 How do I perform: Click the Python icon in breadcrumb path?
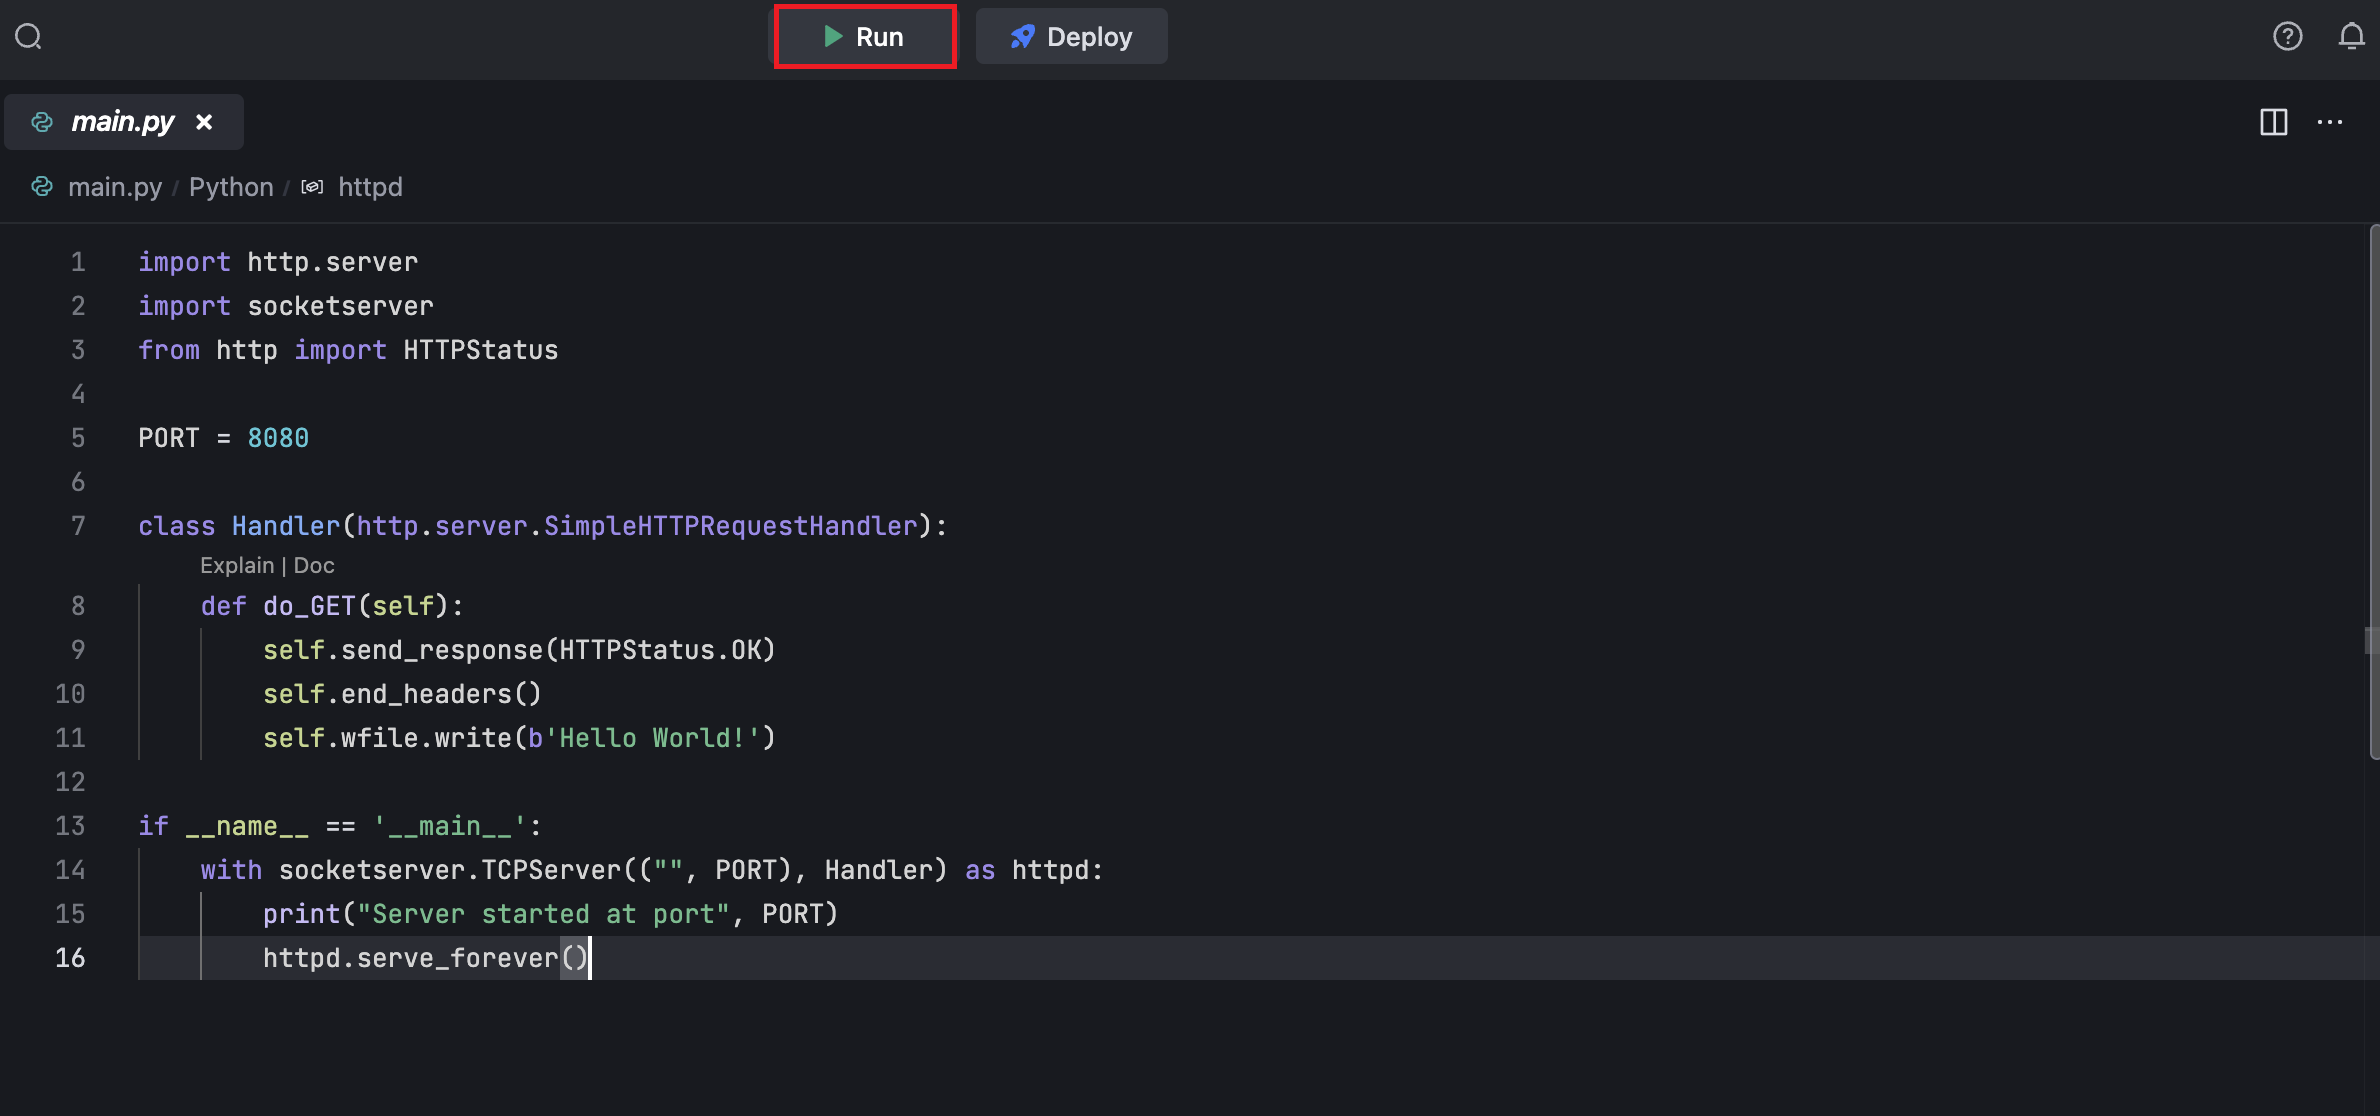point(42,187)
